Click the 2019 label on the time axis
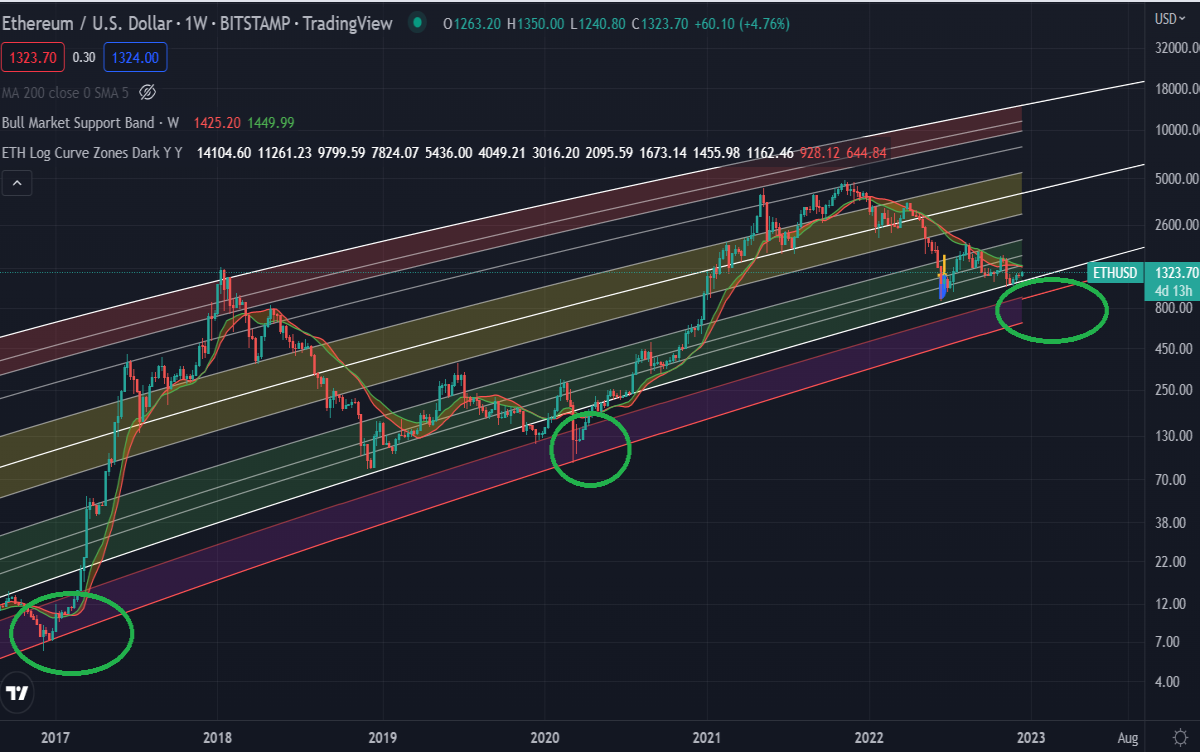 point(382,738)
